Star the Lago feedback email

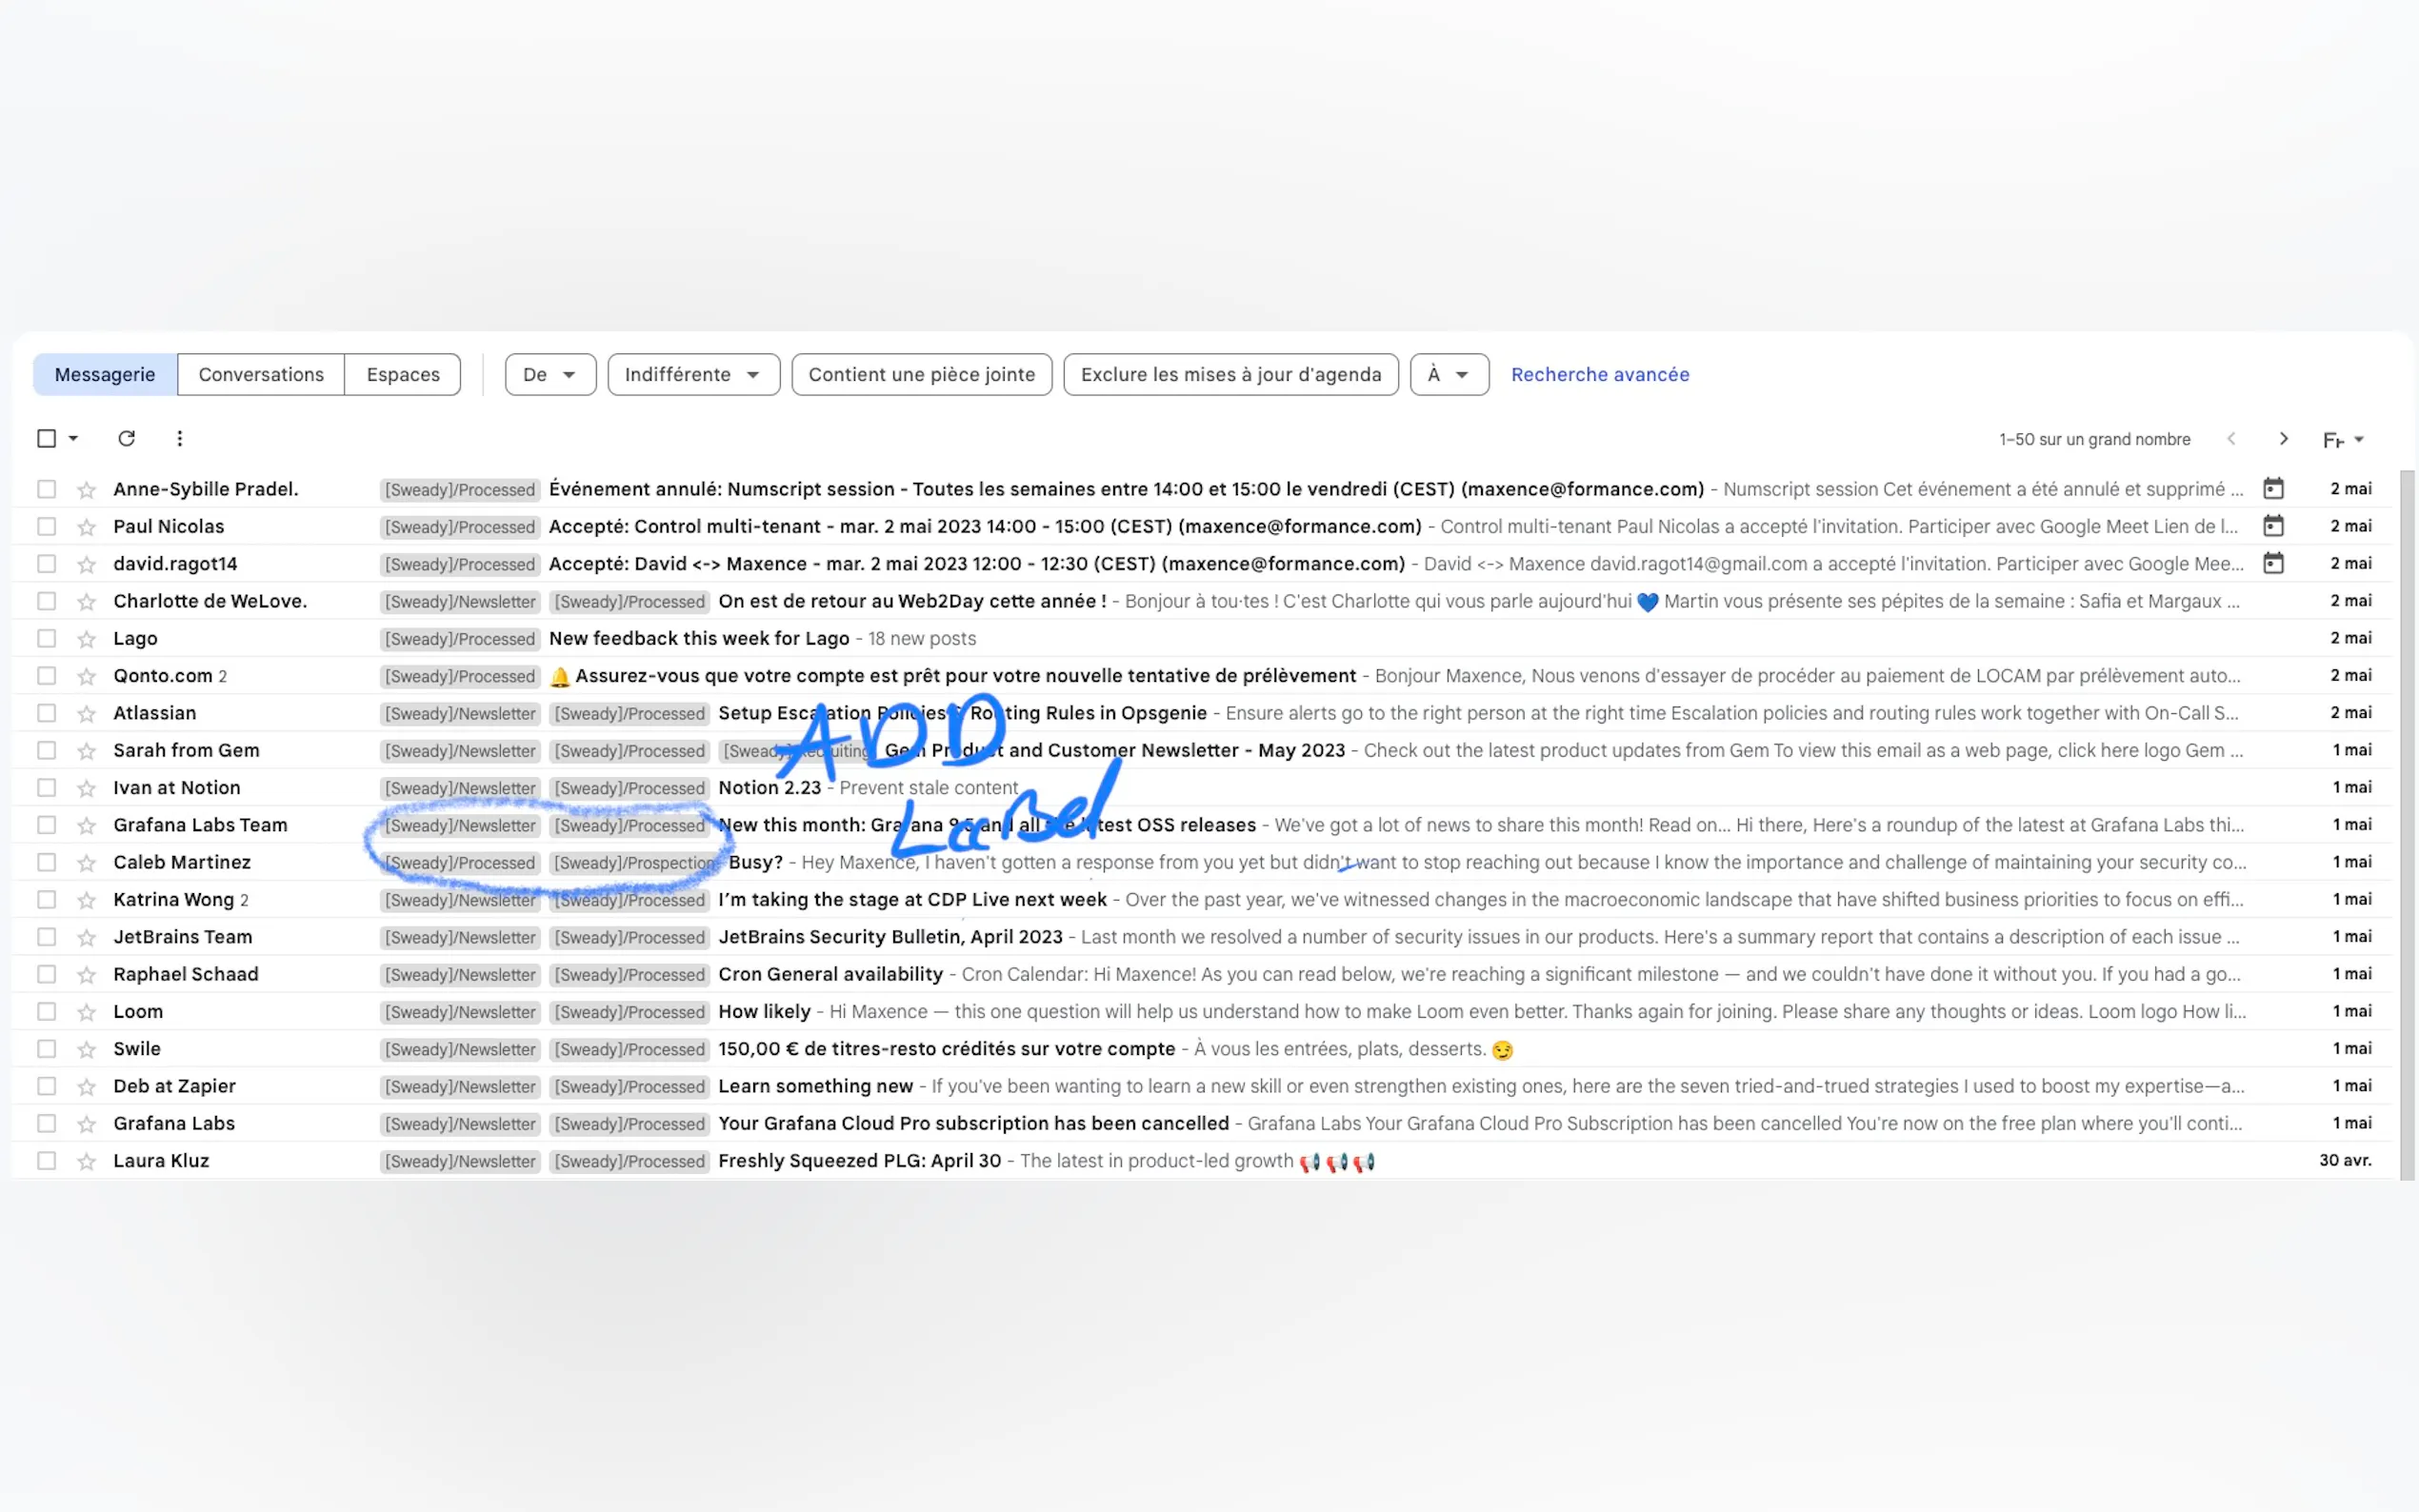pyautogui.click(x=87, y=638)
